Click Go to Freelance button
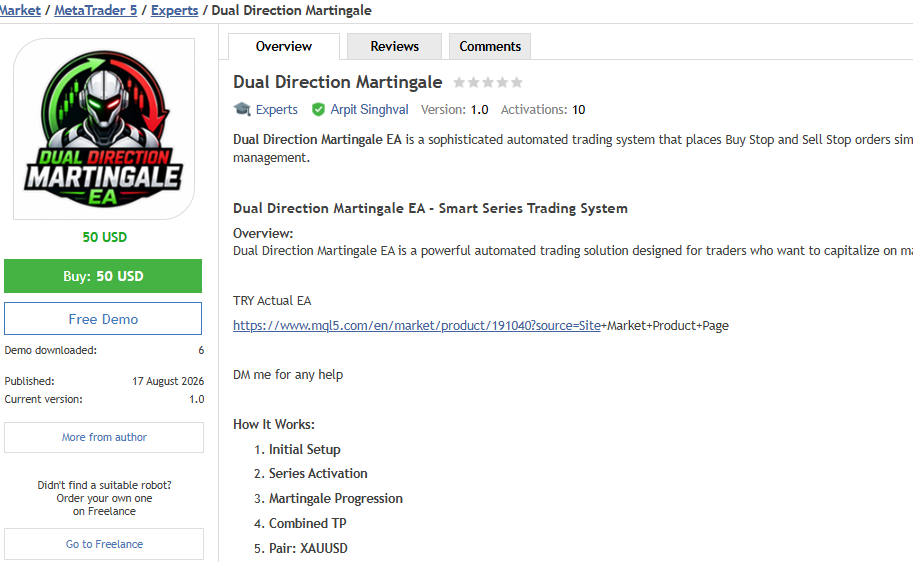 pyautogui.click(x=104, y=544)
